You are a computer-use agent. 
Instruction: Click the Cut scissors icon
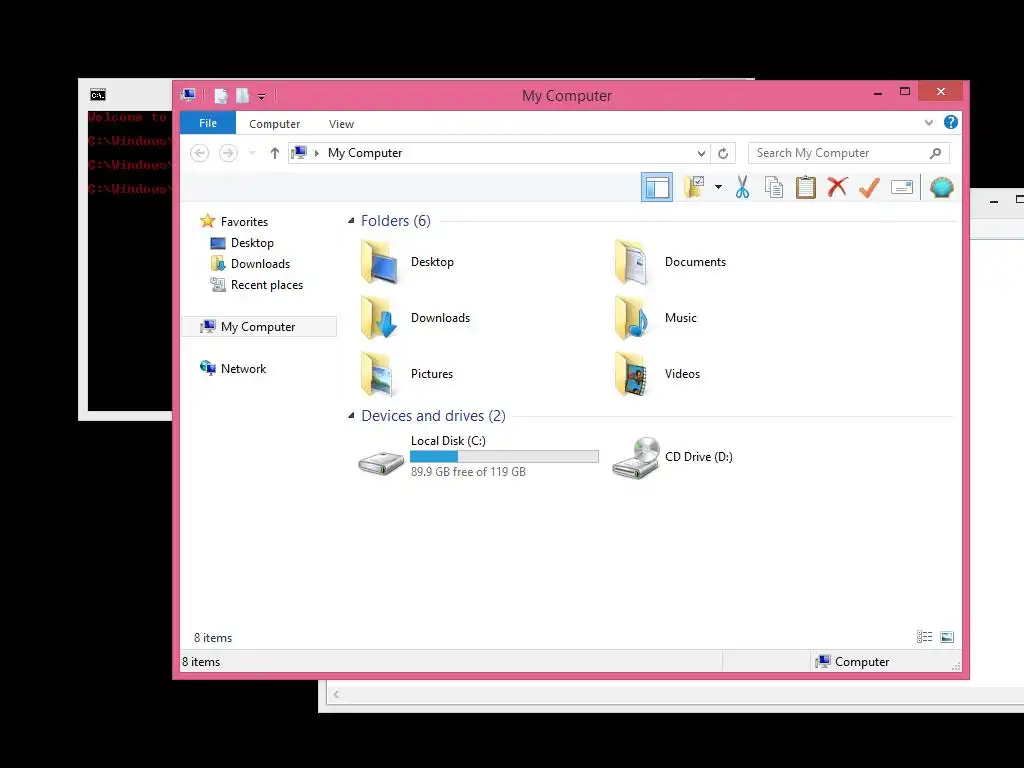[743, 187]
